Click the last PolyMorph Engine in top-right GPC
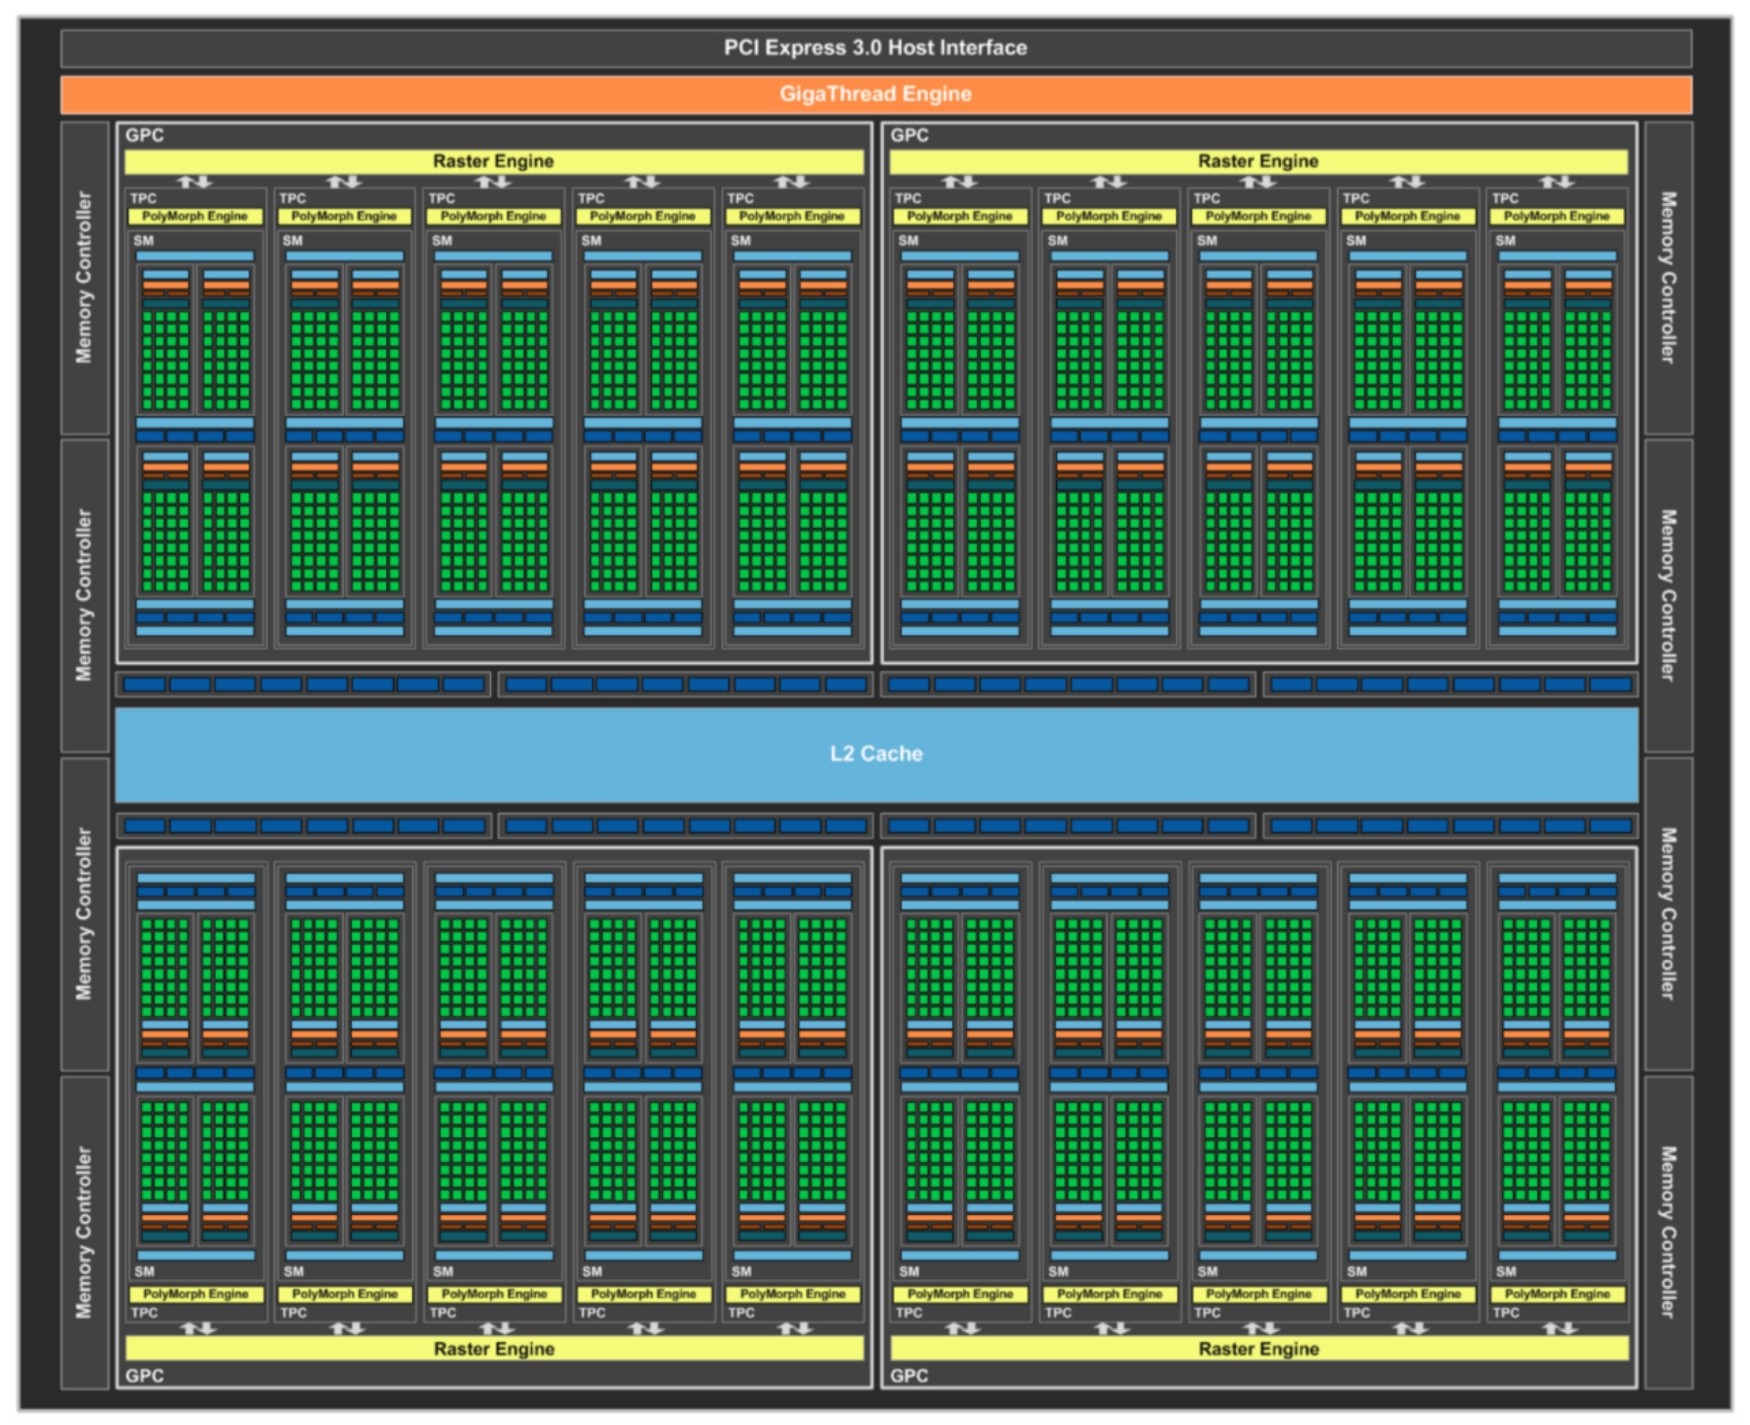 [1557, 216]
